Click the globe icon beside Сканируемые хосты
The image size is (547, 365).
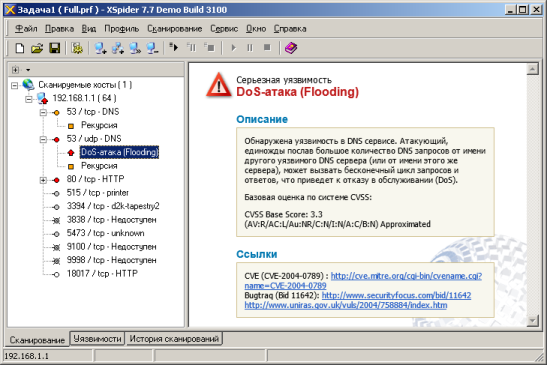pyautogui.click(x=28, y=84)
